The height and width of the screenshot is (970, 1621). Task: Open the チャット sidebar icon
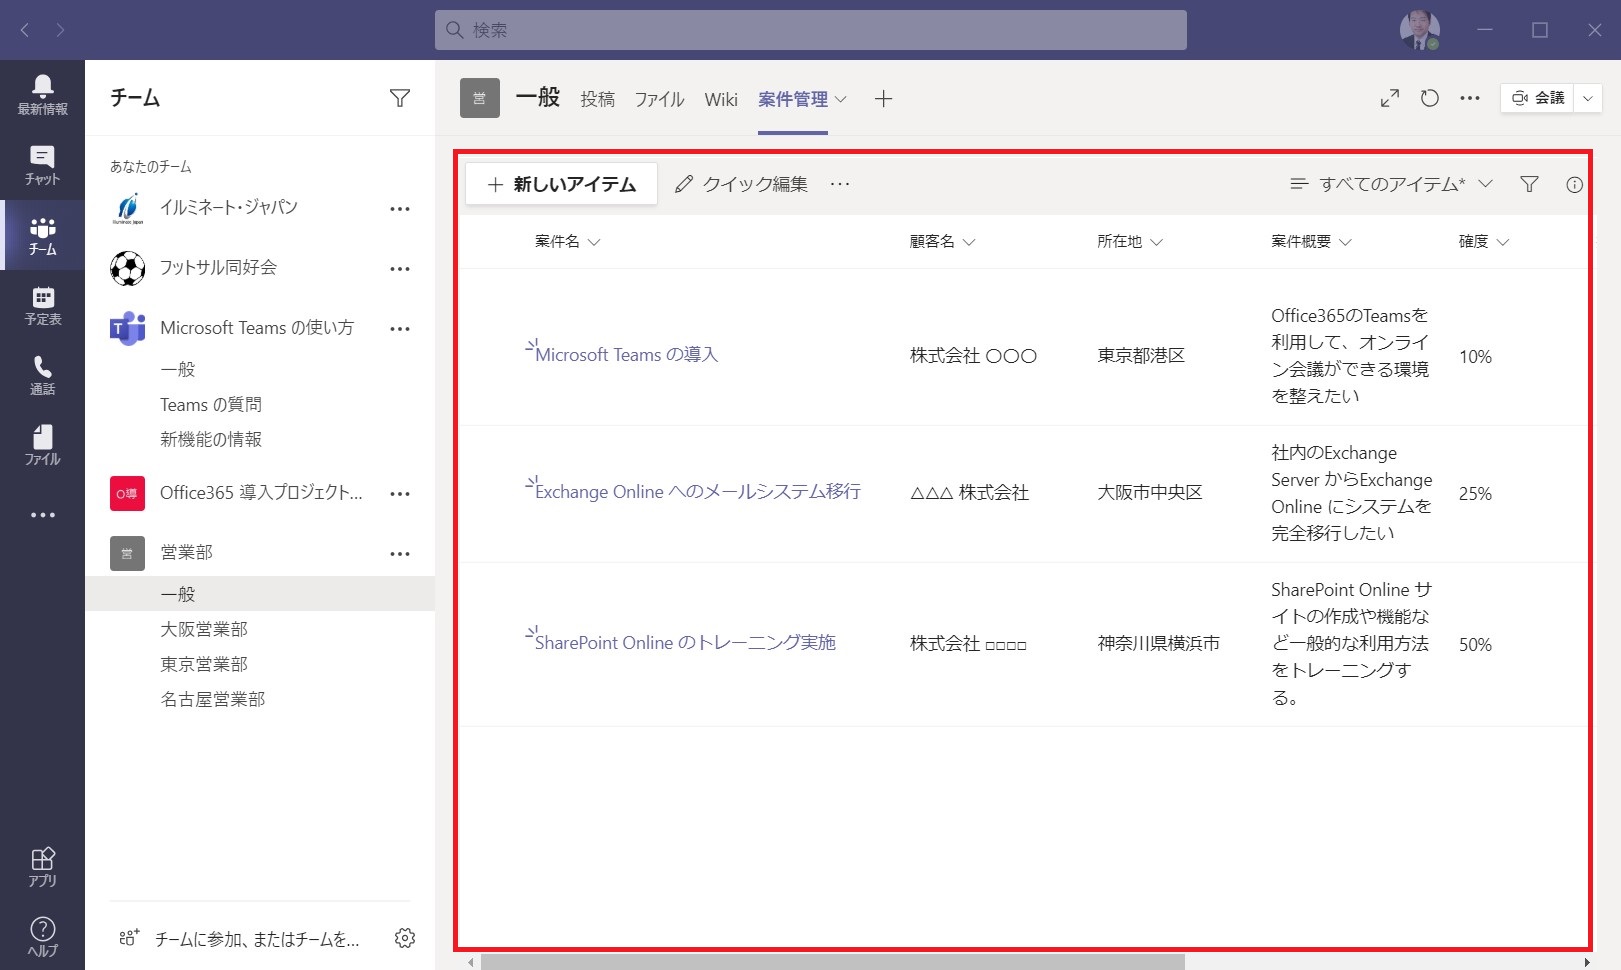(42, 165)
